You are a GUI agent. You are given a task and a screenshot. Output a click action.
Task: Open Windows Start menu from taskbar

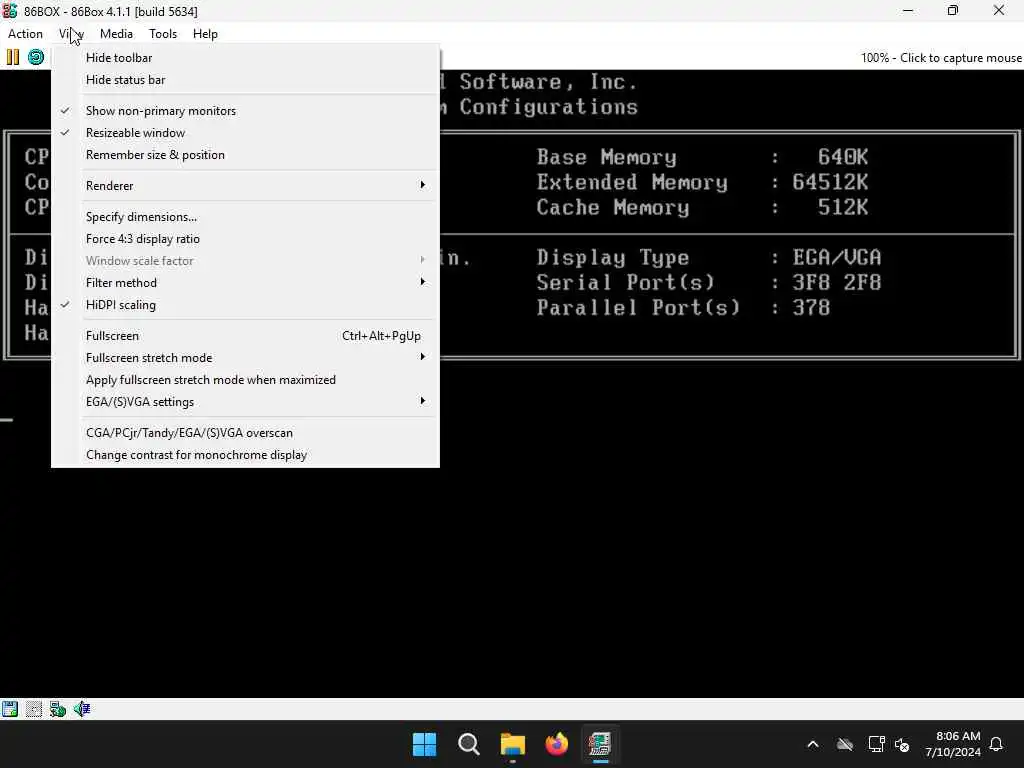[x=424, y=744]
